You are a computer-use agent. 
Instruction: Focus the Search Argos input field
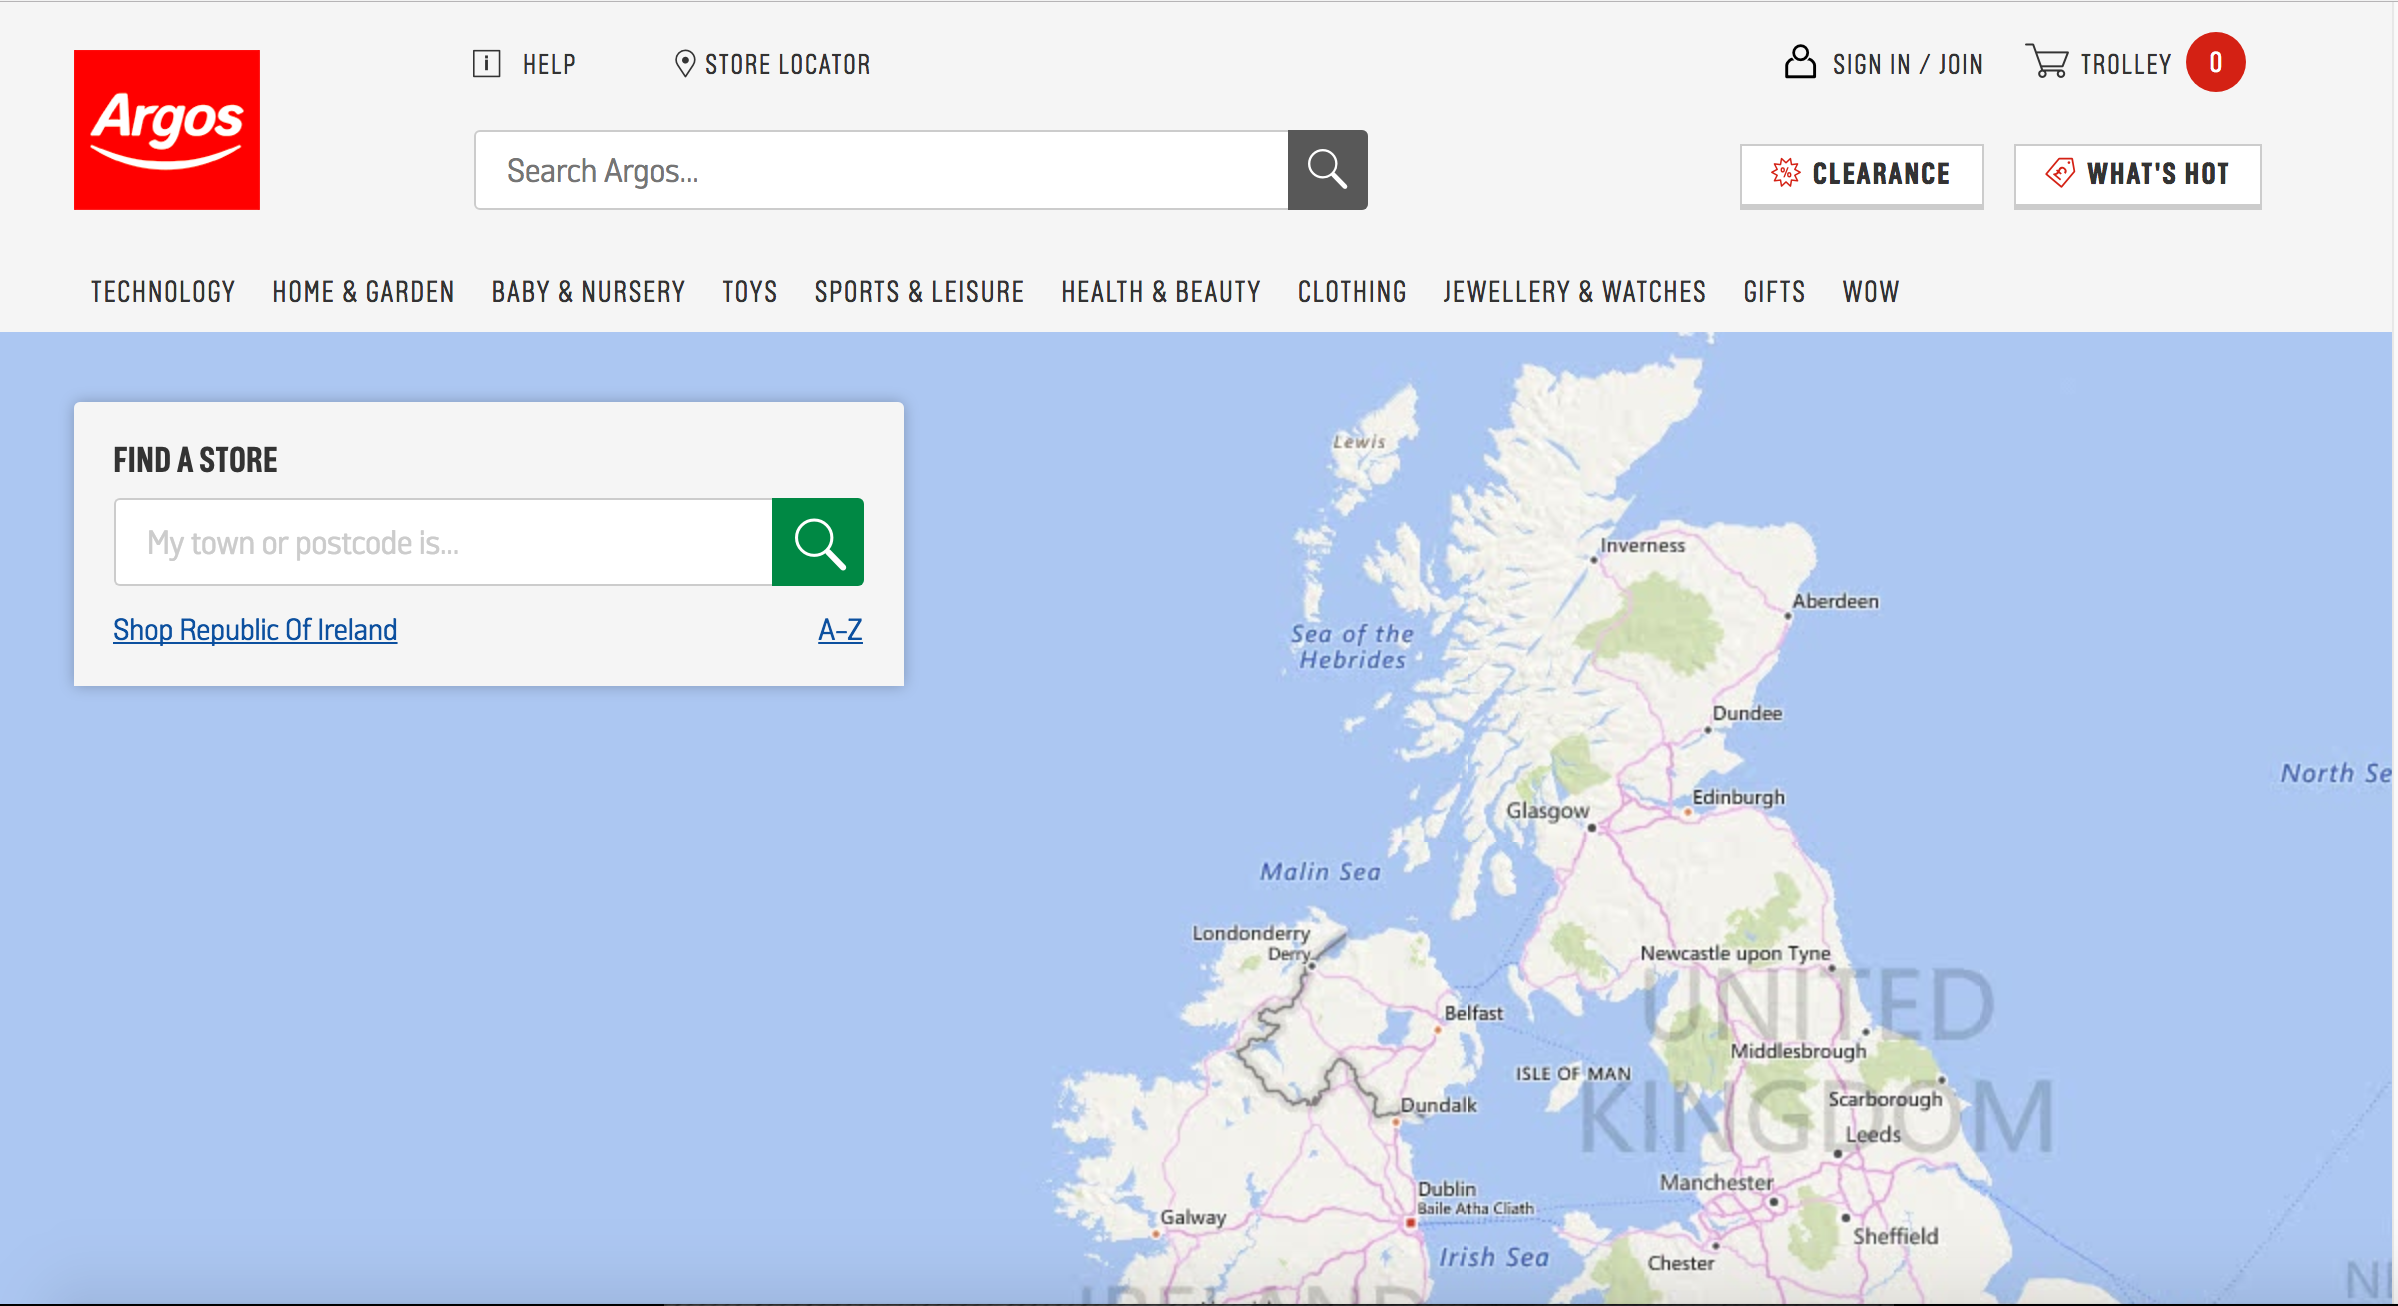click(x=882, y=170)
